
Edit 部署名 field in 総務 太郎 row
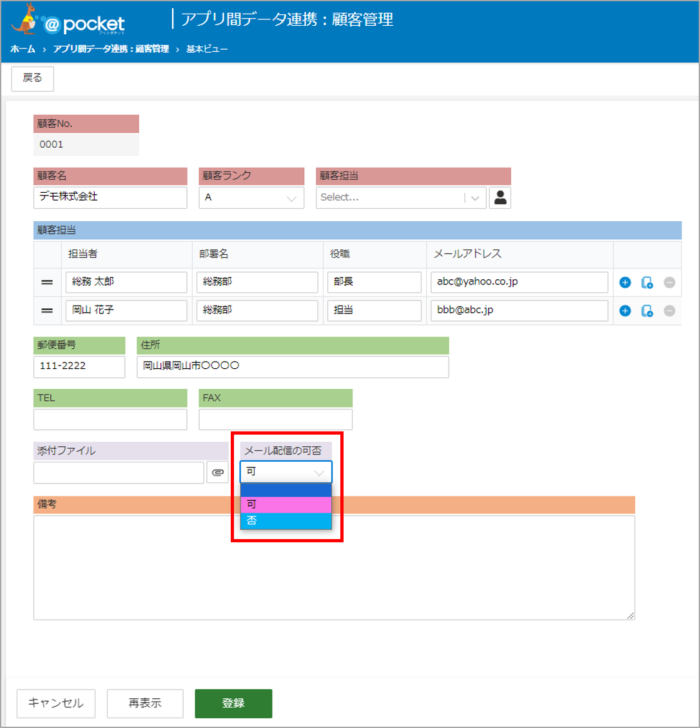257,282
